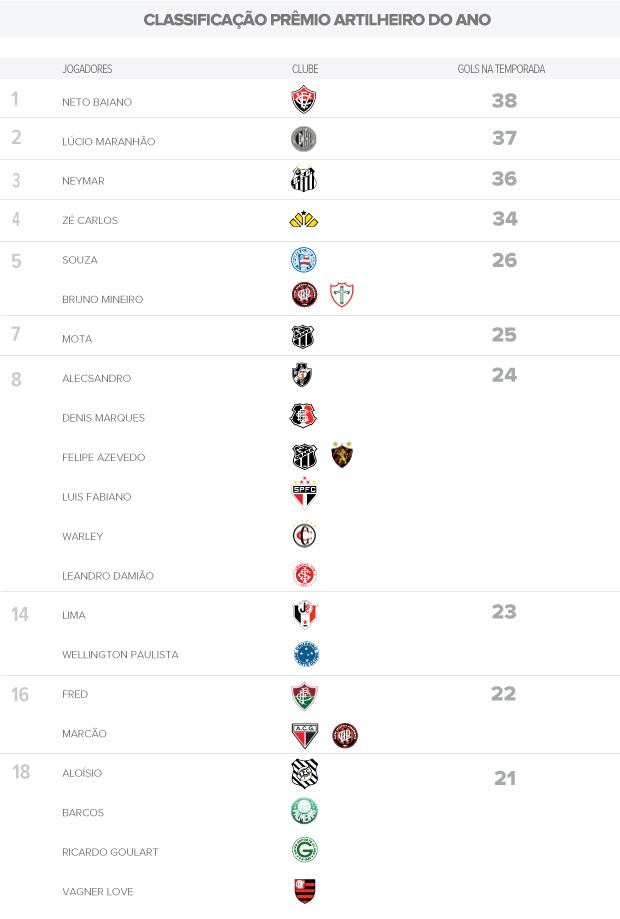Click the Bahia crest in Souza's row
620x919 pixels.
304,260
